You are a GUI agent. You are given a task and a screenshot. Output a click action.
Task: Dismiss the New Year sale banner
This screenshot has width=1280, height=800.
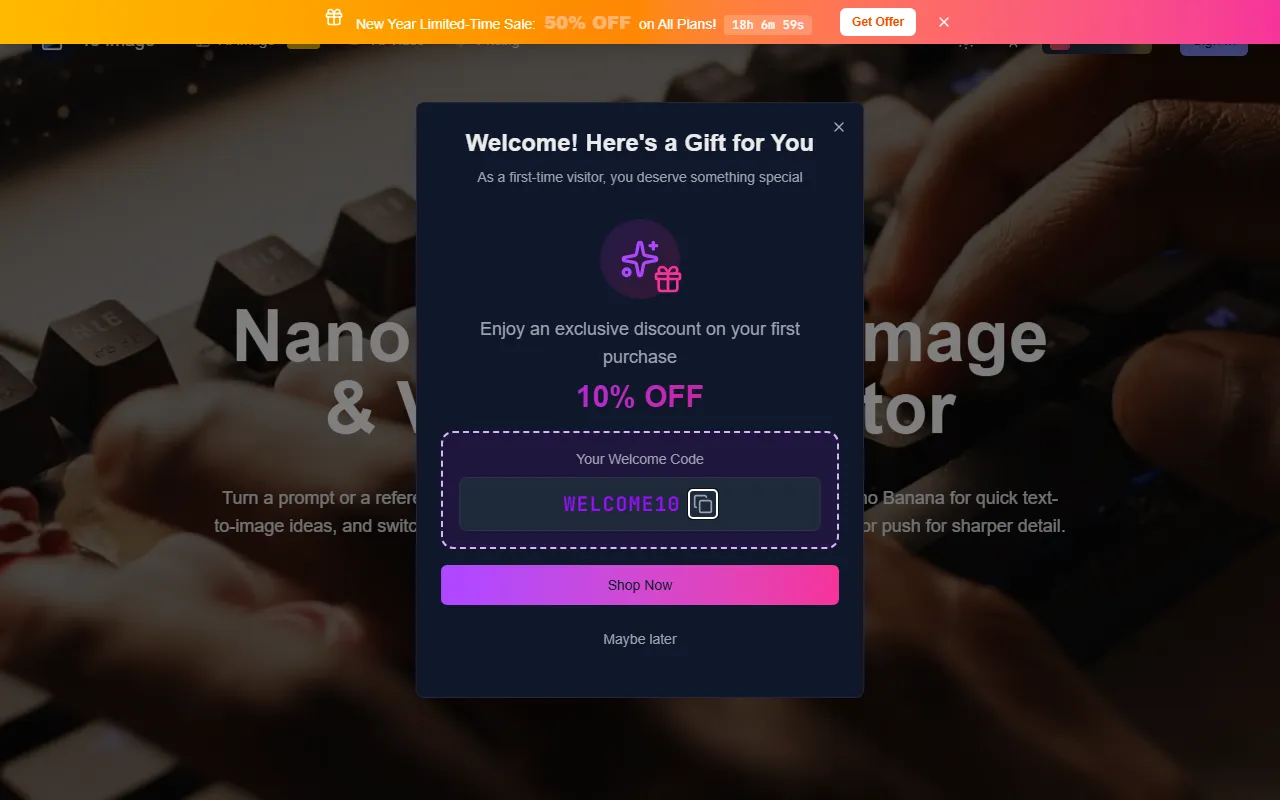944,22
